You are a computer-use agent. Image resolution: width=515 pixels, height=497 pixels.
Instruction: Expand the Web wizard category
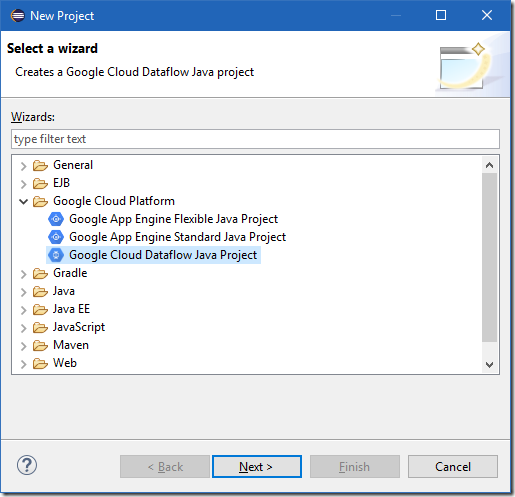23,364
